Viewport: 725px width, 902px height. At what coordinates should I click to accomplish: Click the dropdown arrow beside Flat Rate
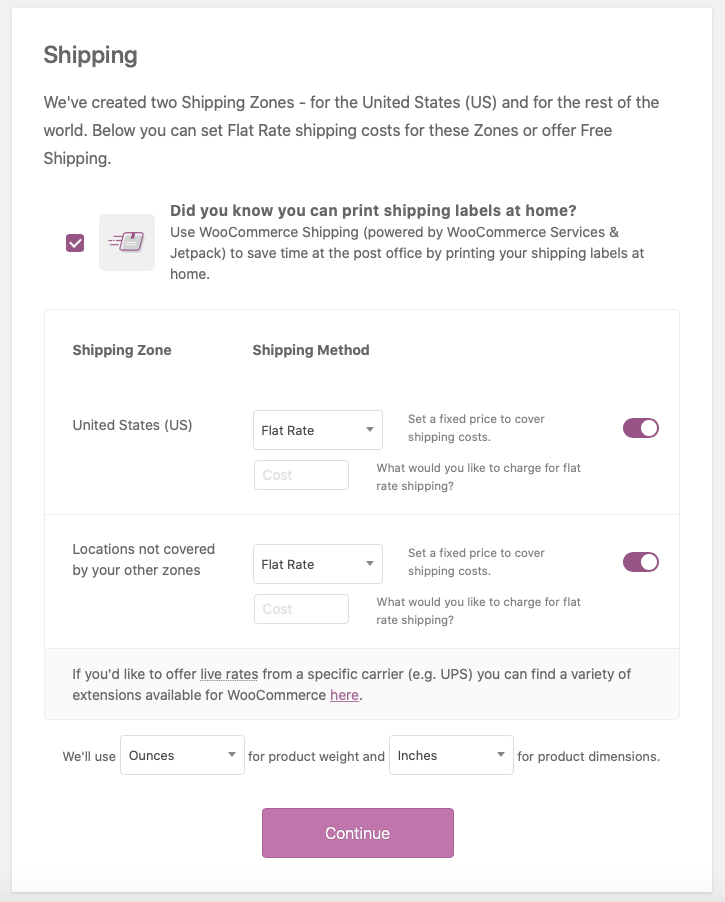click(x=368, y=429)
